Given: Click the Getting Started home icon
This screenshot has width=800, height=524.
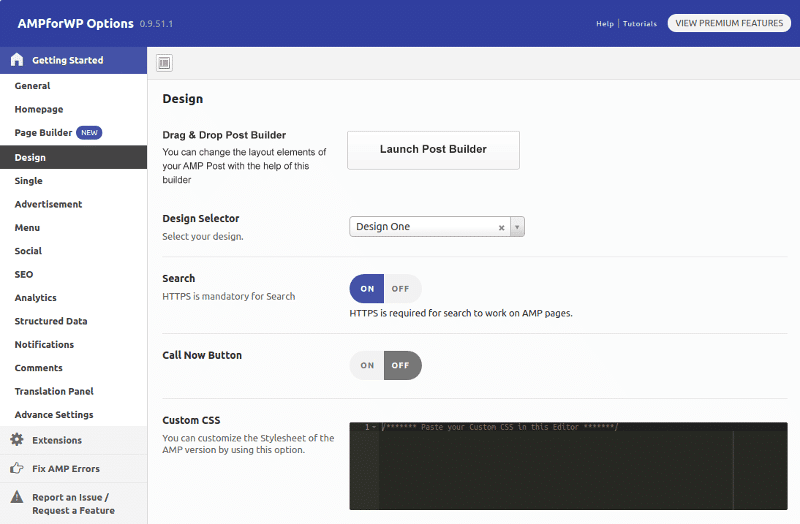Looking at the screenshot, I should (x=17, y=60).
